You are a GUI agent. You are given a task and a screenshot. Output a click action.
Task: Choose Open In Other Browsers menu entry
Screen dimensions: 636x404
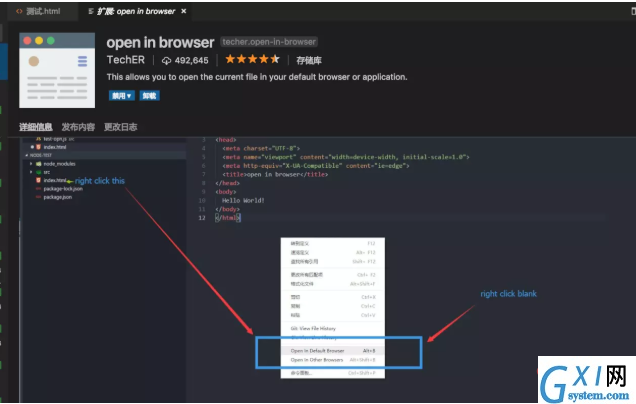[333, 360]
